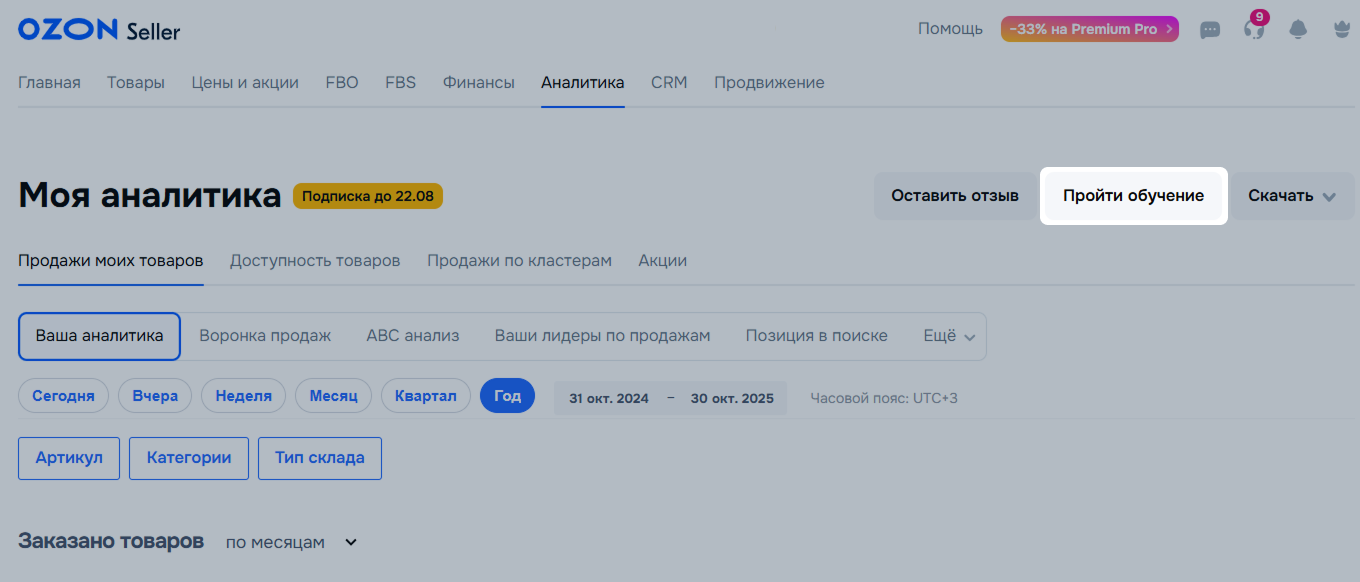1360x582 pixels.
Task: Select the Сегодня period option
Action: tap(63, 396)
